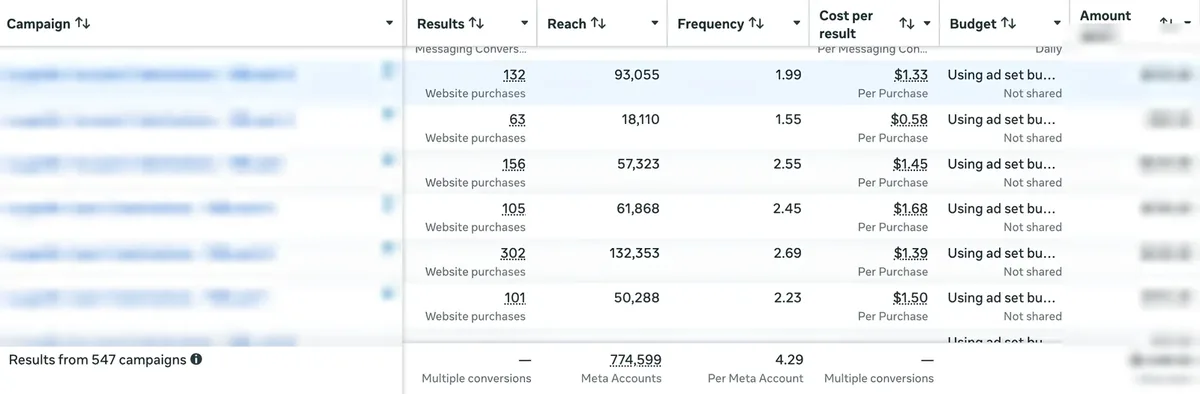Click the 1.55 frequency value

pos(787,119)
